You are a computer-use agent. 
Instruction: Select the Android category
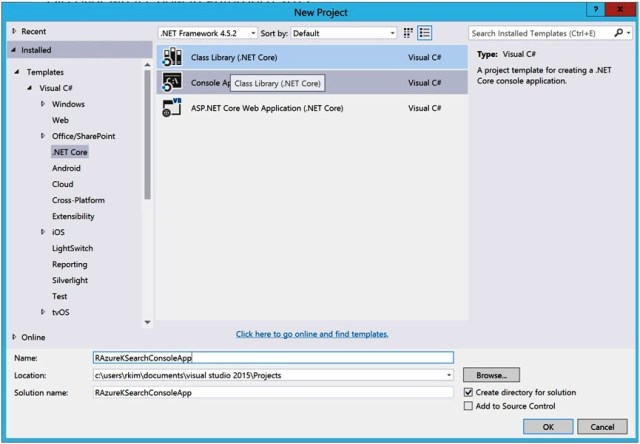coord(66,168)
